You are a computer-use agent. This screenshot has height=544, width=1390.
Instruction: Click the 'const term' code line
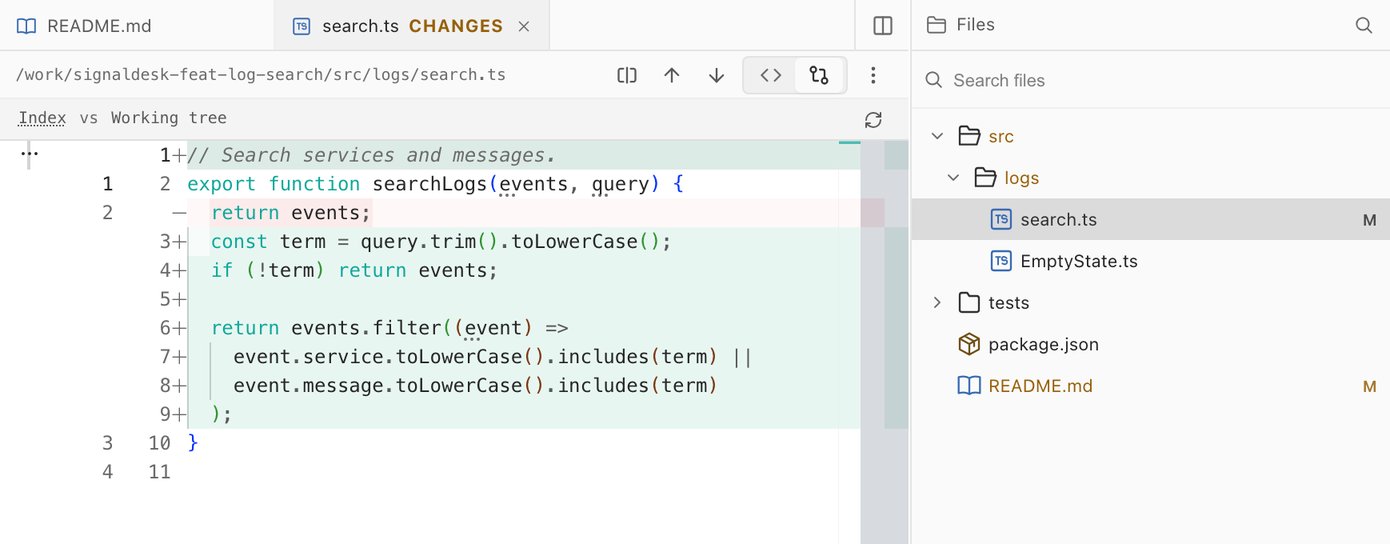click(441, 242)
